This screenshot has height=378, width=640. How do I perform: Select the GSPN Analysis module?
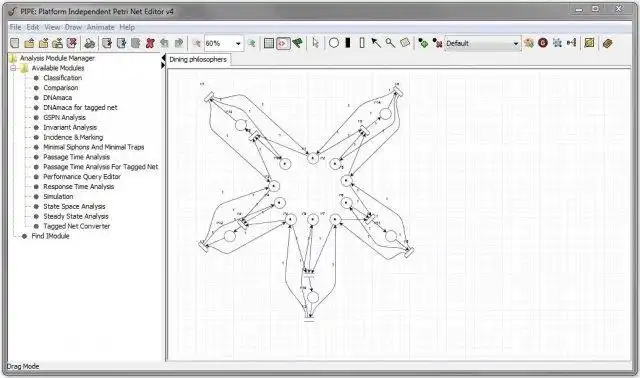click(64, 118)
